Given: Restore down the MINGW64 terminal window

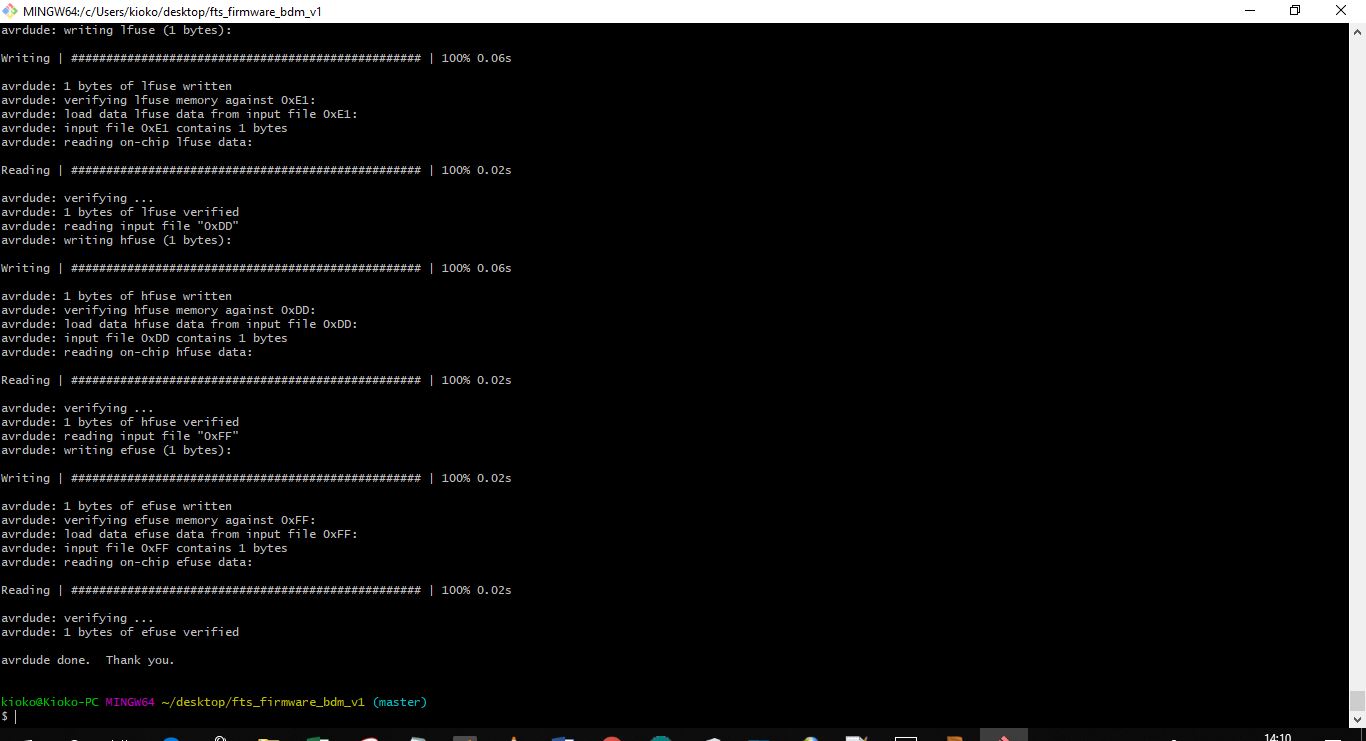Looking at the screenshot, I should click(1295, 11).
